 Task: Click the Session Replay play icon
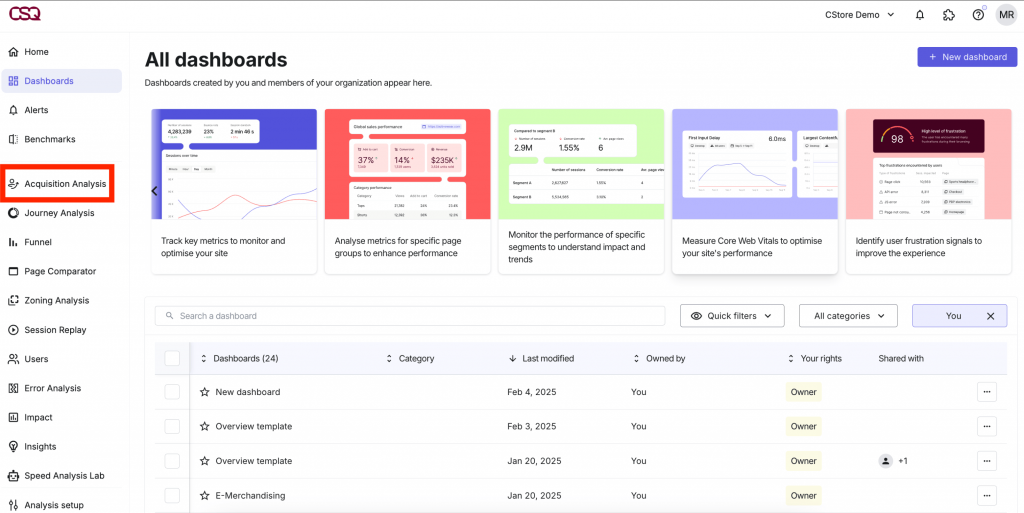13,330
